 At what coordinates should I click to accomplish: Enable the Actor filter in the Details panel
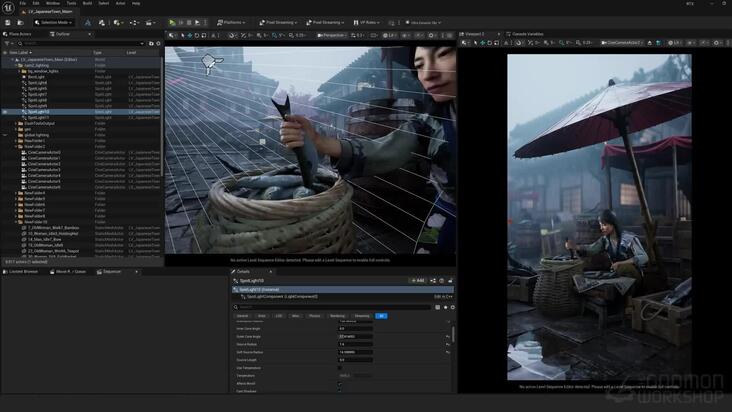pos(261,316)
